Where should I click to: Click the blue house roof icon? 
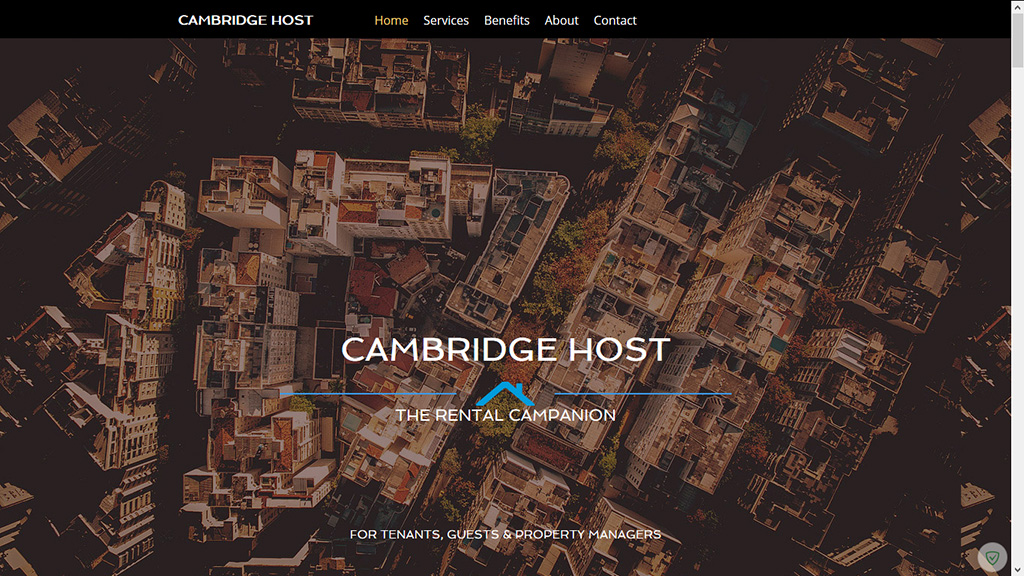505,394
